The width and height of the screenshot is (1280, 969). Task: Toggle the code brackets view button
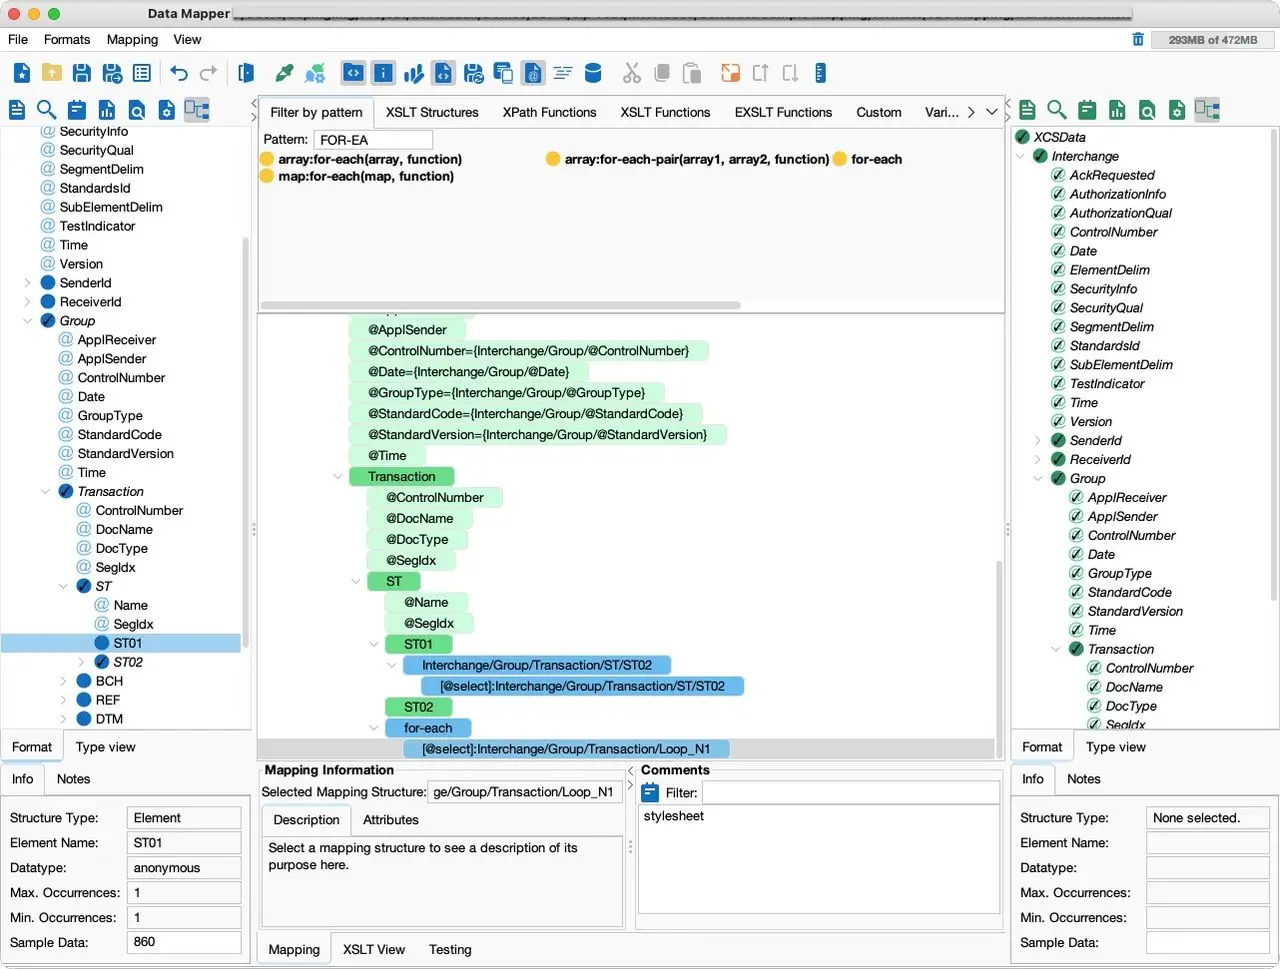pyautogui.click(x=353, y=73)
